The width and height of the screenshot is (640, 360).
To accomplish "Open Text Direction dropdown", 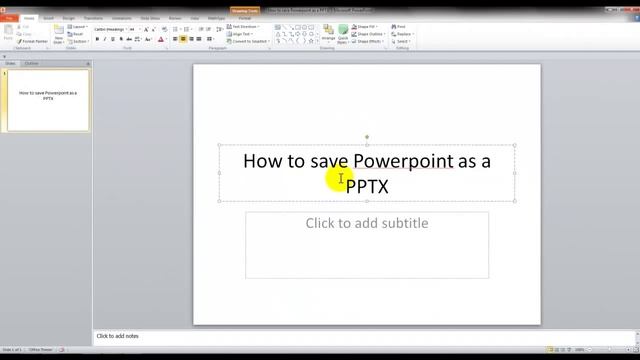I will coord(243,27).
